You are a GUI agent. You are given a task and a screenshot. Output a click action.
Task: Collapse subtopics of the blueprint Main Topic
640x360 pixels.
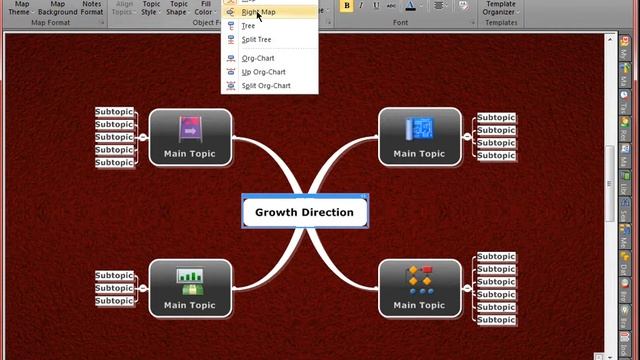(x=467, y=137)
